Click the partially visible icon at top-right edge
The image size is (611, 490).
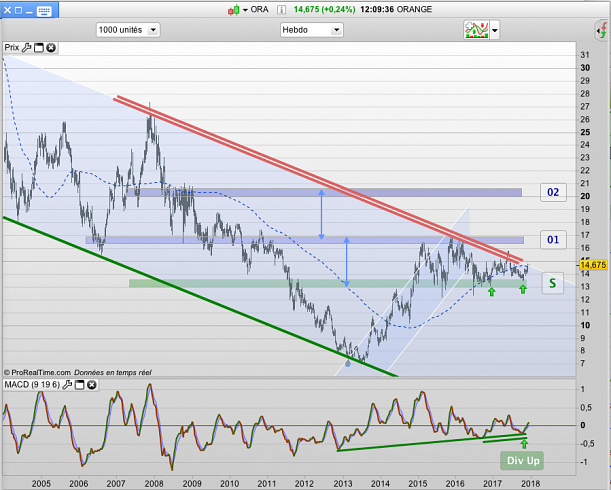(x=603, y=30)
